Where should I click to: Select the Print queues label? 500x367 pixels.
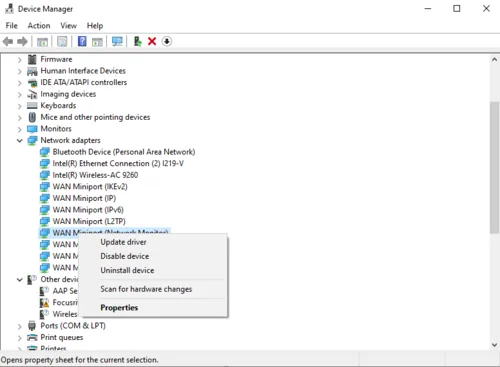62,337
